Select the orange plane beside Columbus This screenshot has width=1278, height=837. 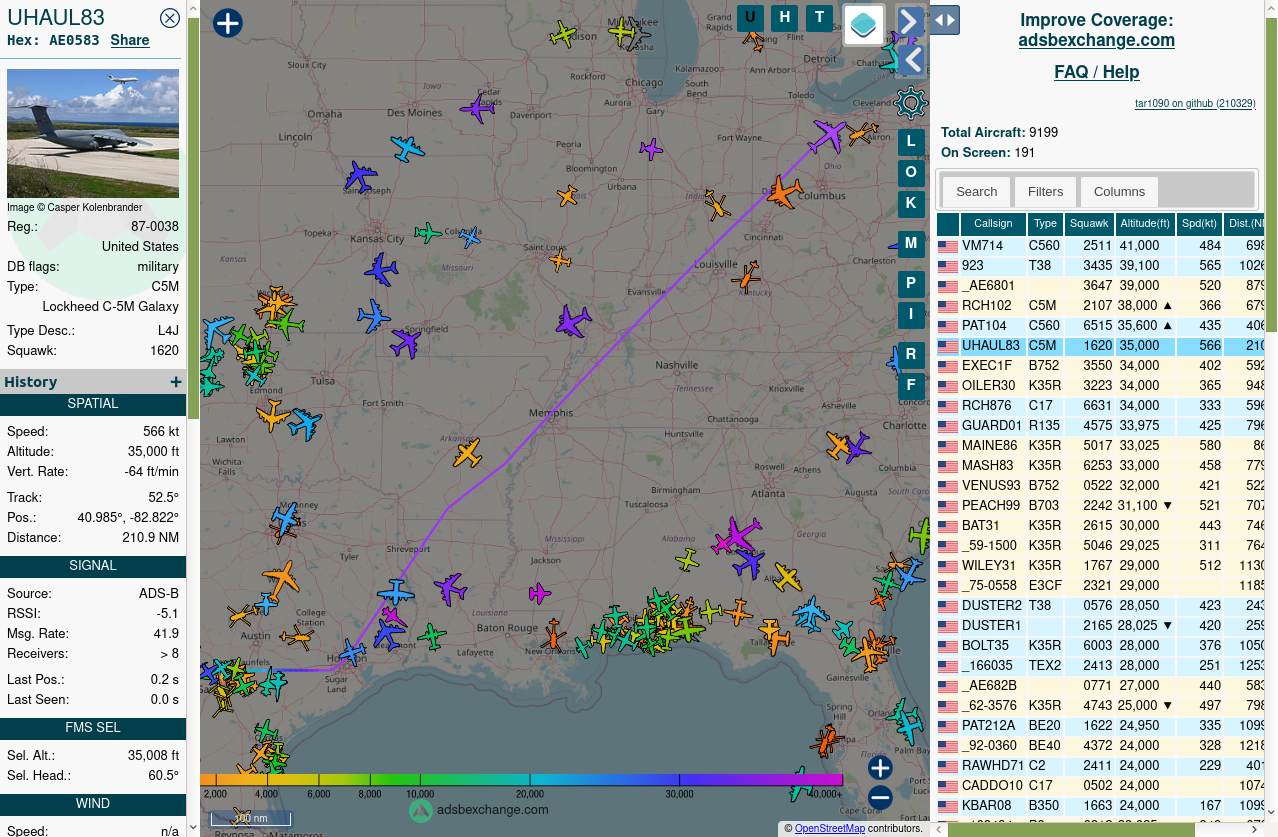click(784, 190)
